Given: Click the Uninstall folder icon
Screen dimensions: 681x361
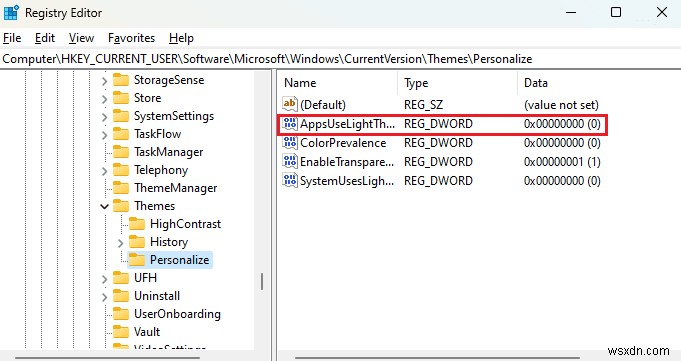Looking at the screenshot, I should (121, 296).
